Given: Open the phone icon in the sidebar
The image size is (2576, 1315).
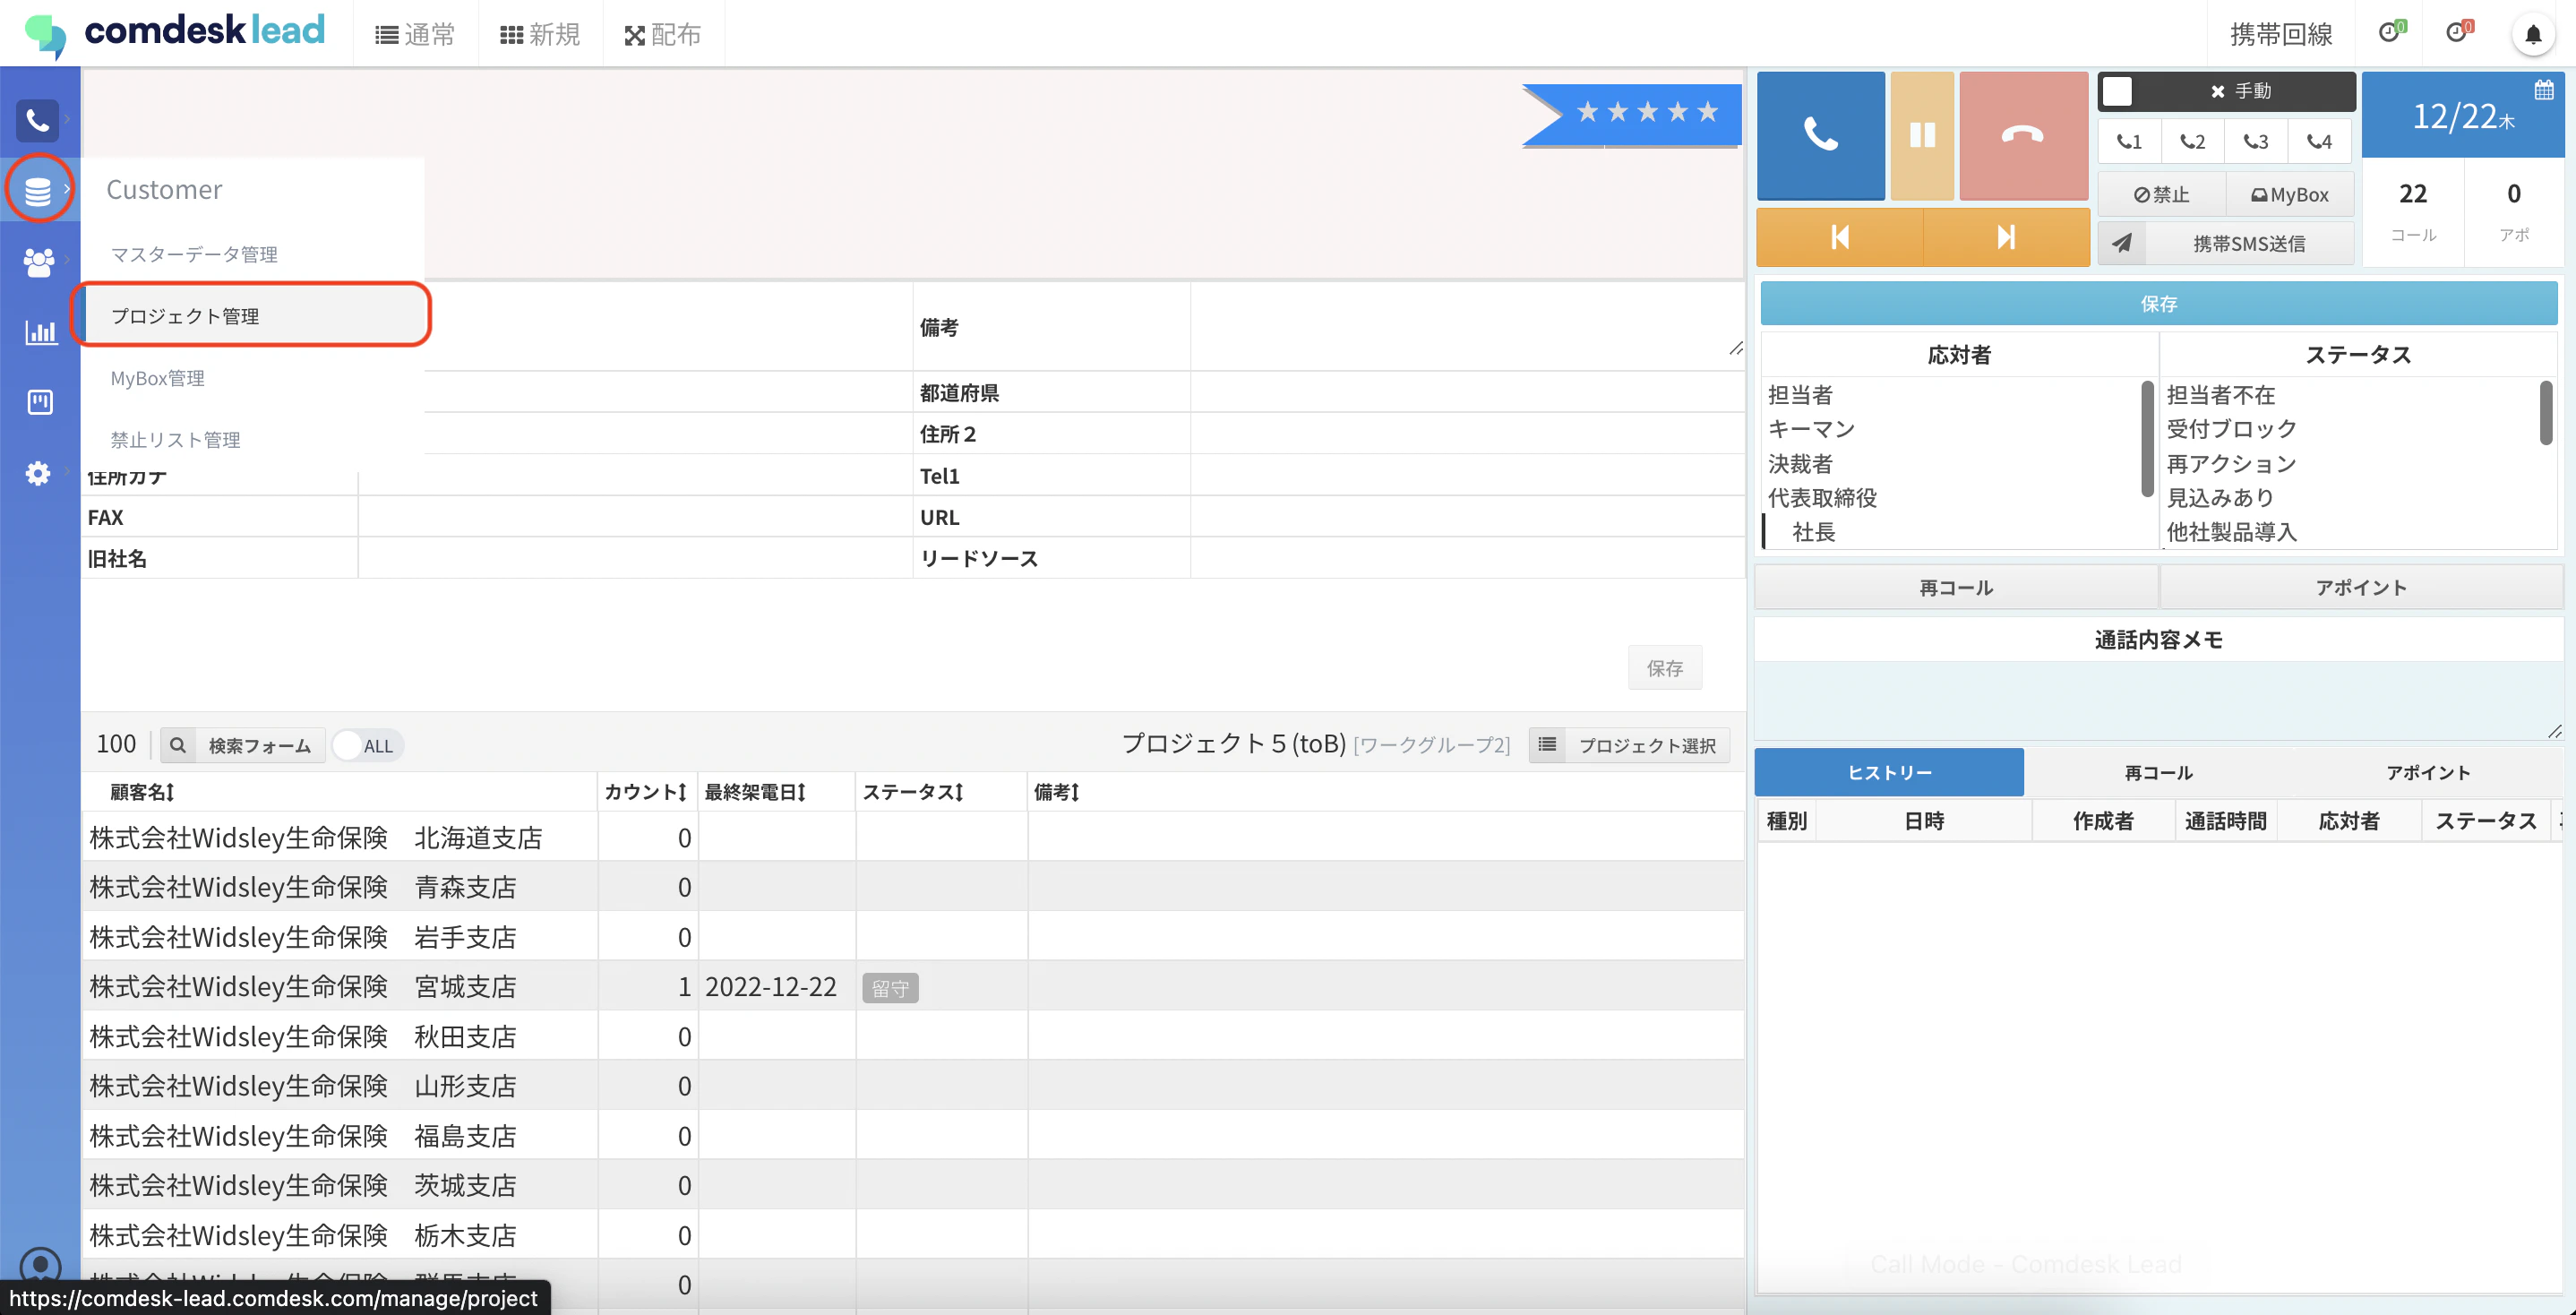Looking at the screenshot, I should [x=37, y=120].
